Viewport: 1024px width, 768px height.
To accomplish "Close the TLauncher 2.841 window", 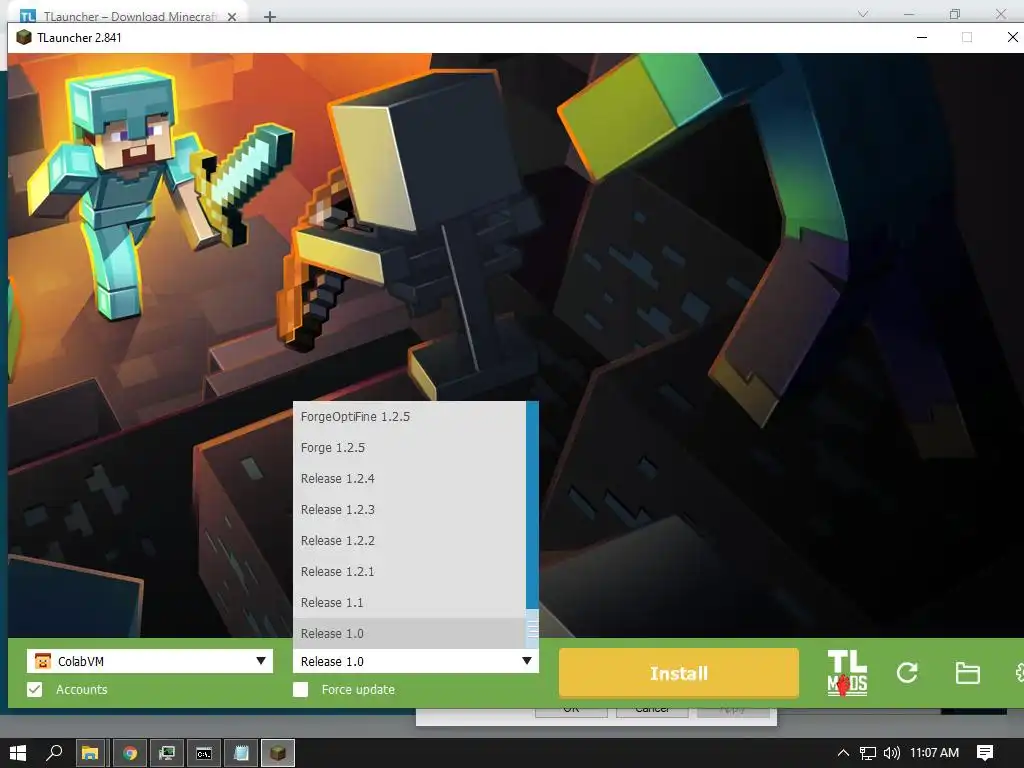I will click(1012, 37).
